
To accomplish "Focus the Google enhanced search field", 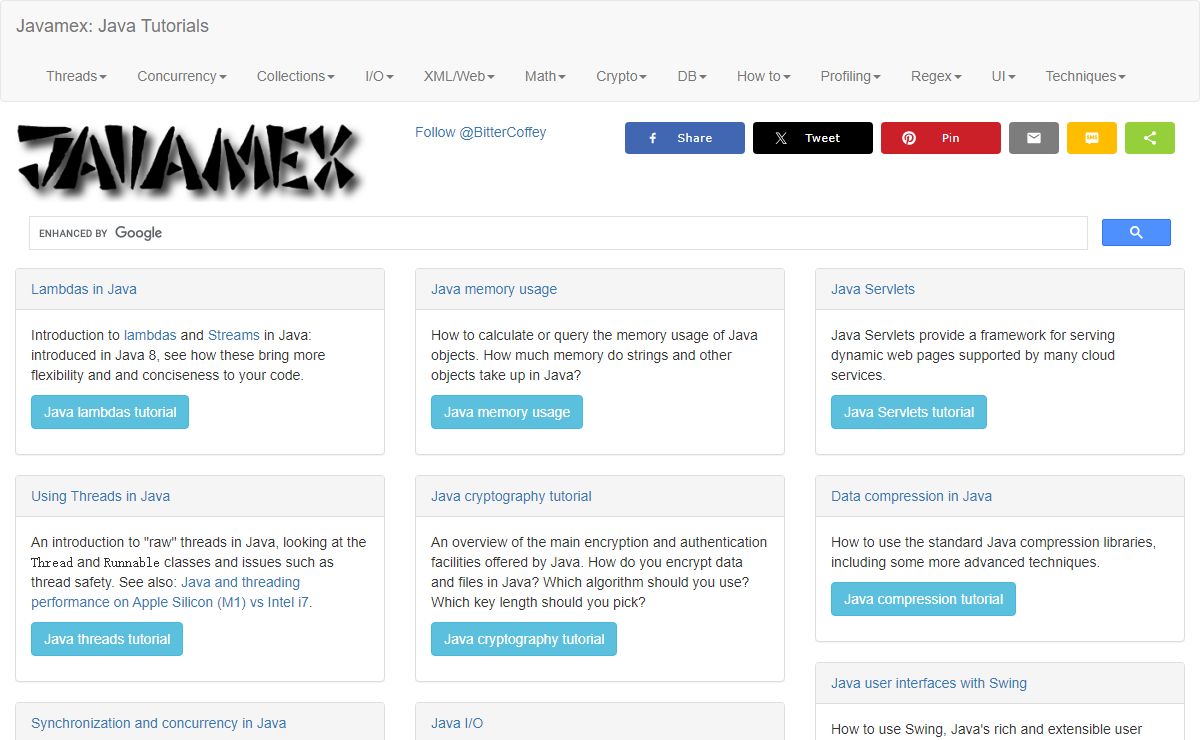I will [x=558, y=233].
